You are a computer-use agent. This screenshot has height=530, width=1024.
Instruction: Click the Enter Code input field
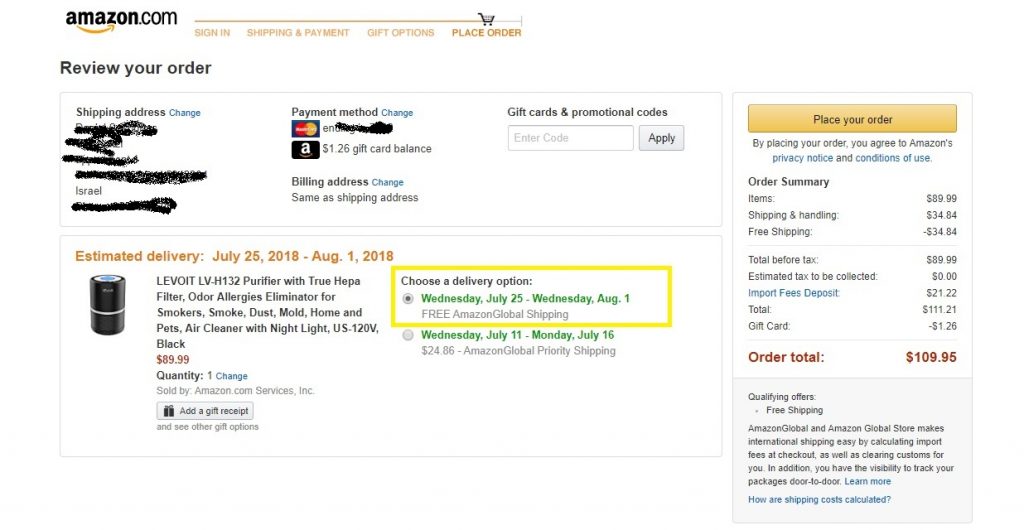coord(570,138)
